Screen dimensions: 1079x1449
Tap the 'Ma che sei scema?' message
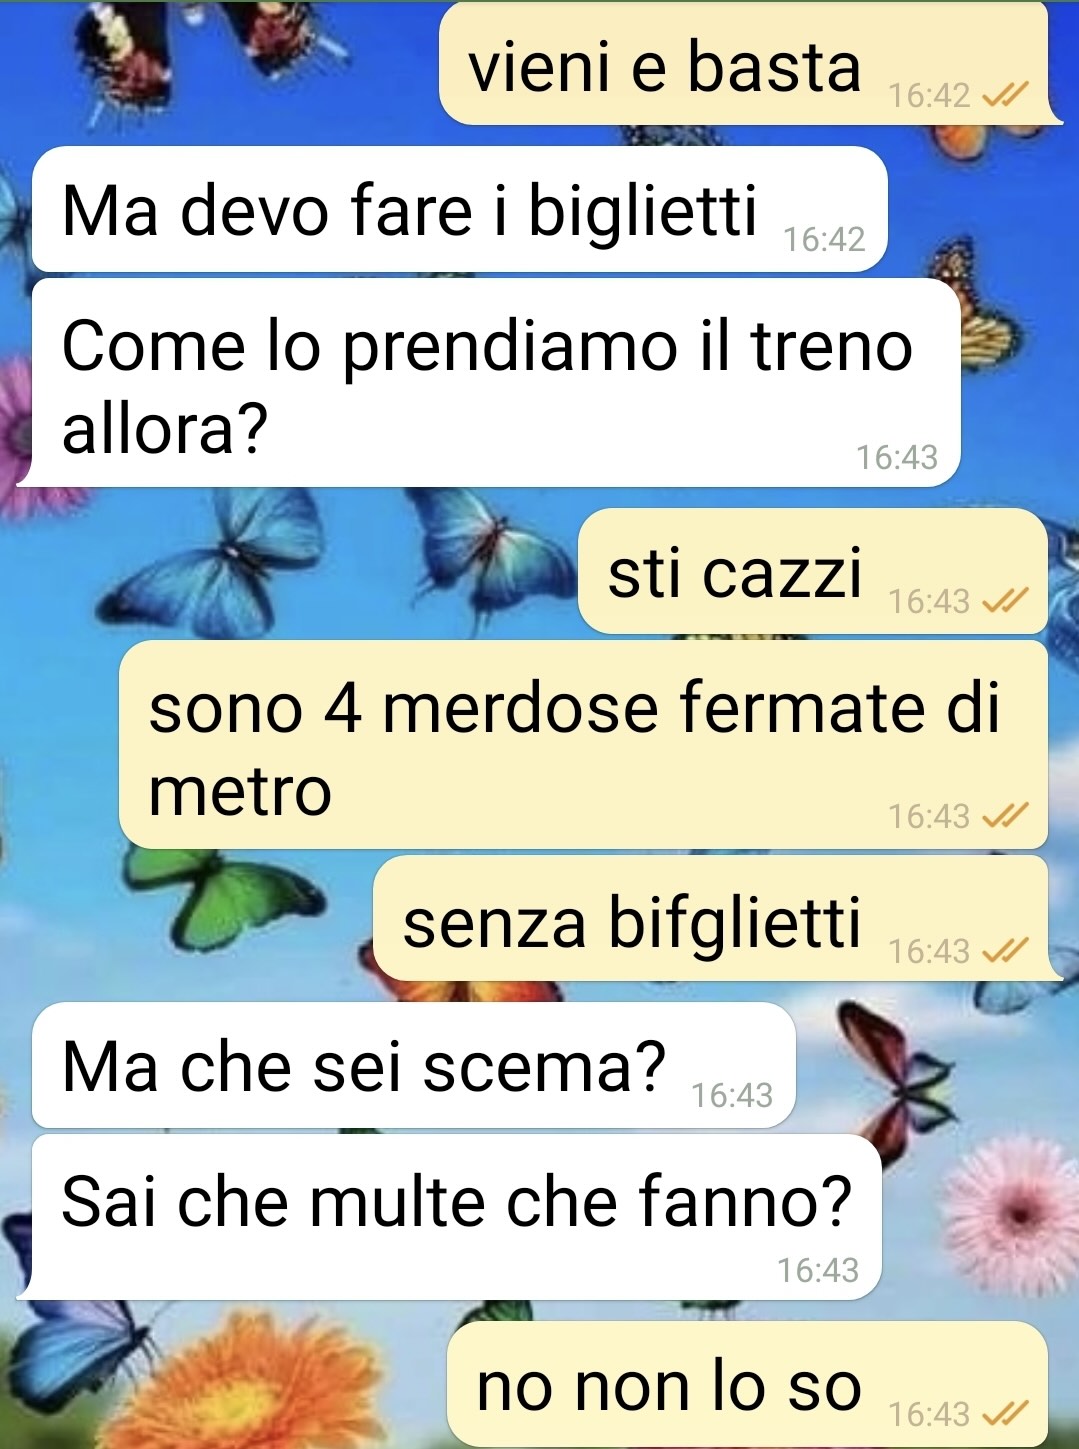point(414,1066)
